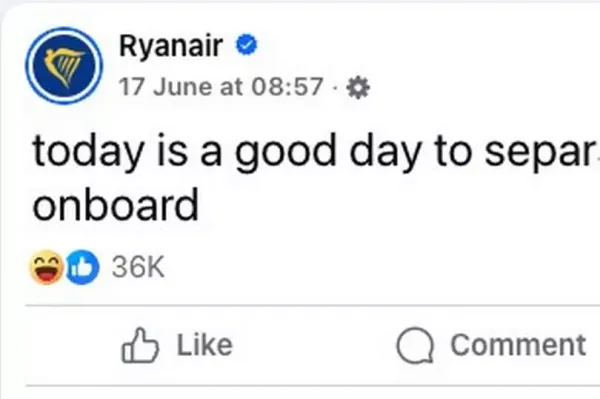Like the Ryanair post using 'Like' label

(204, 345)
